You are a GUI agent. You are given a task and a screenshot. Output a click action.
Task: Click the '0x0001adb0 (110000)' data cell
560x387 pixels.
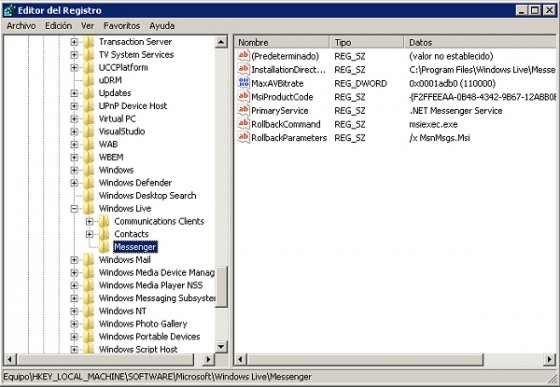[452, 84]
